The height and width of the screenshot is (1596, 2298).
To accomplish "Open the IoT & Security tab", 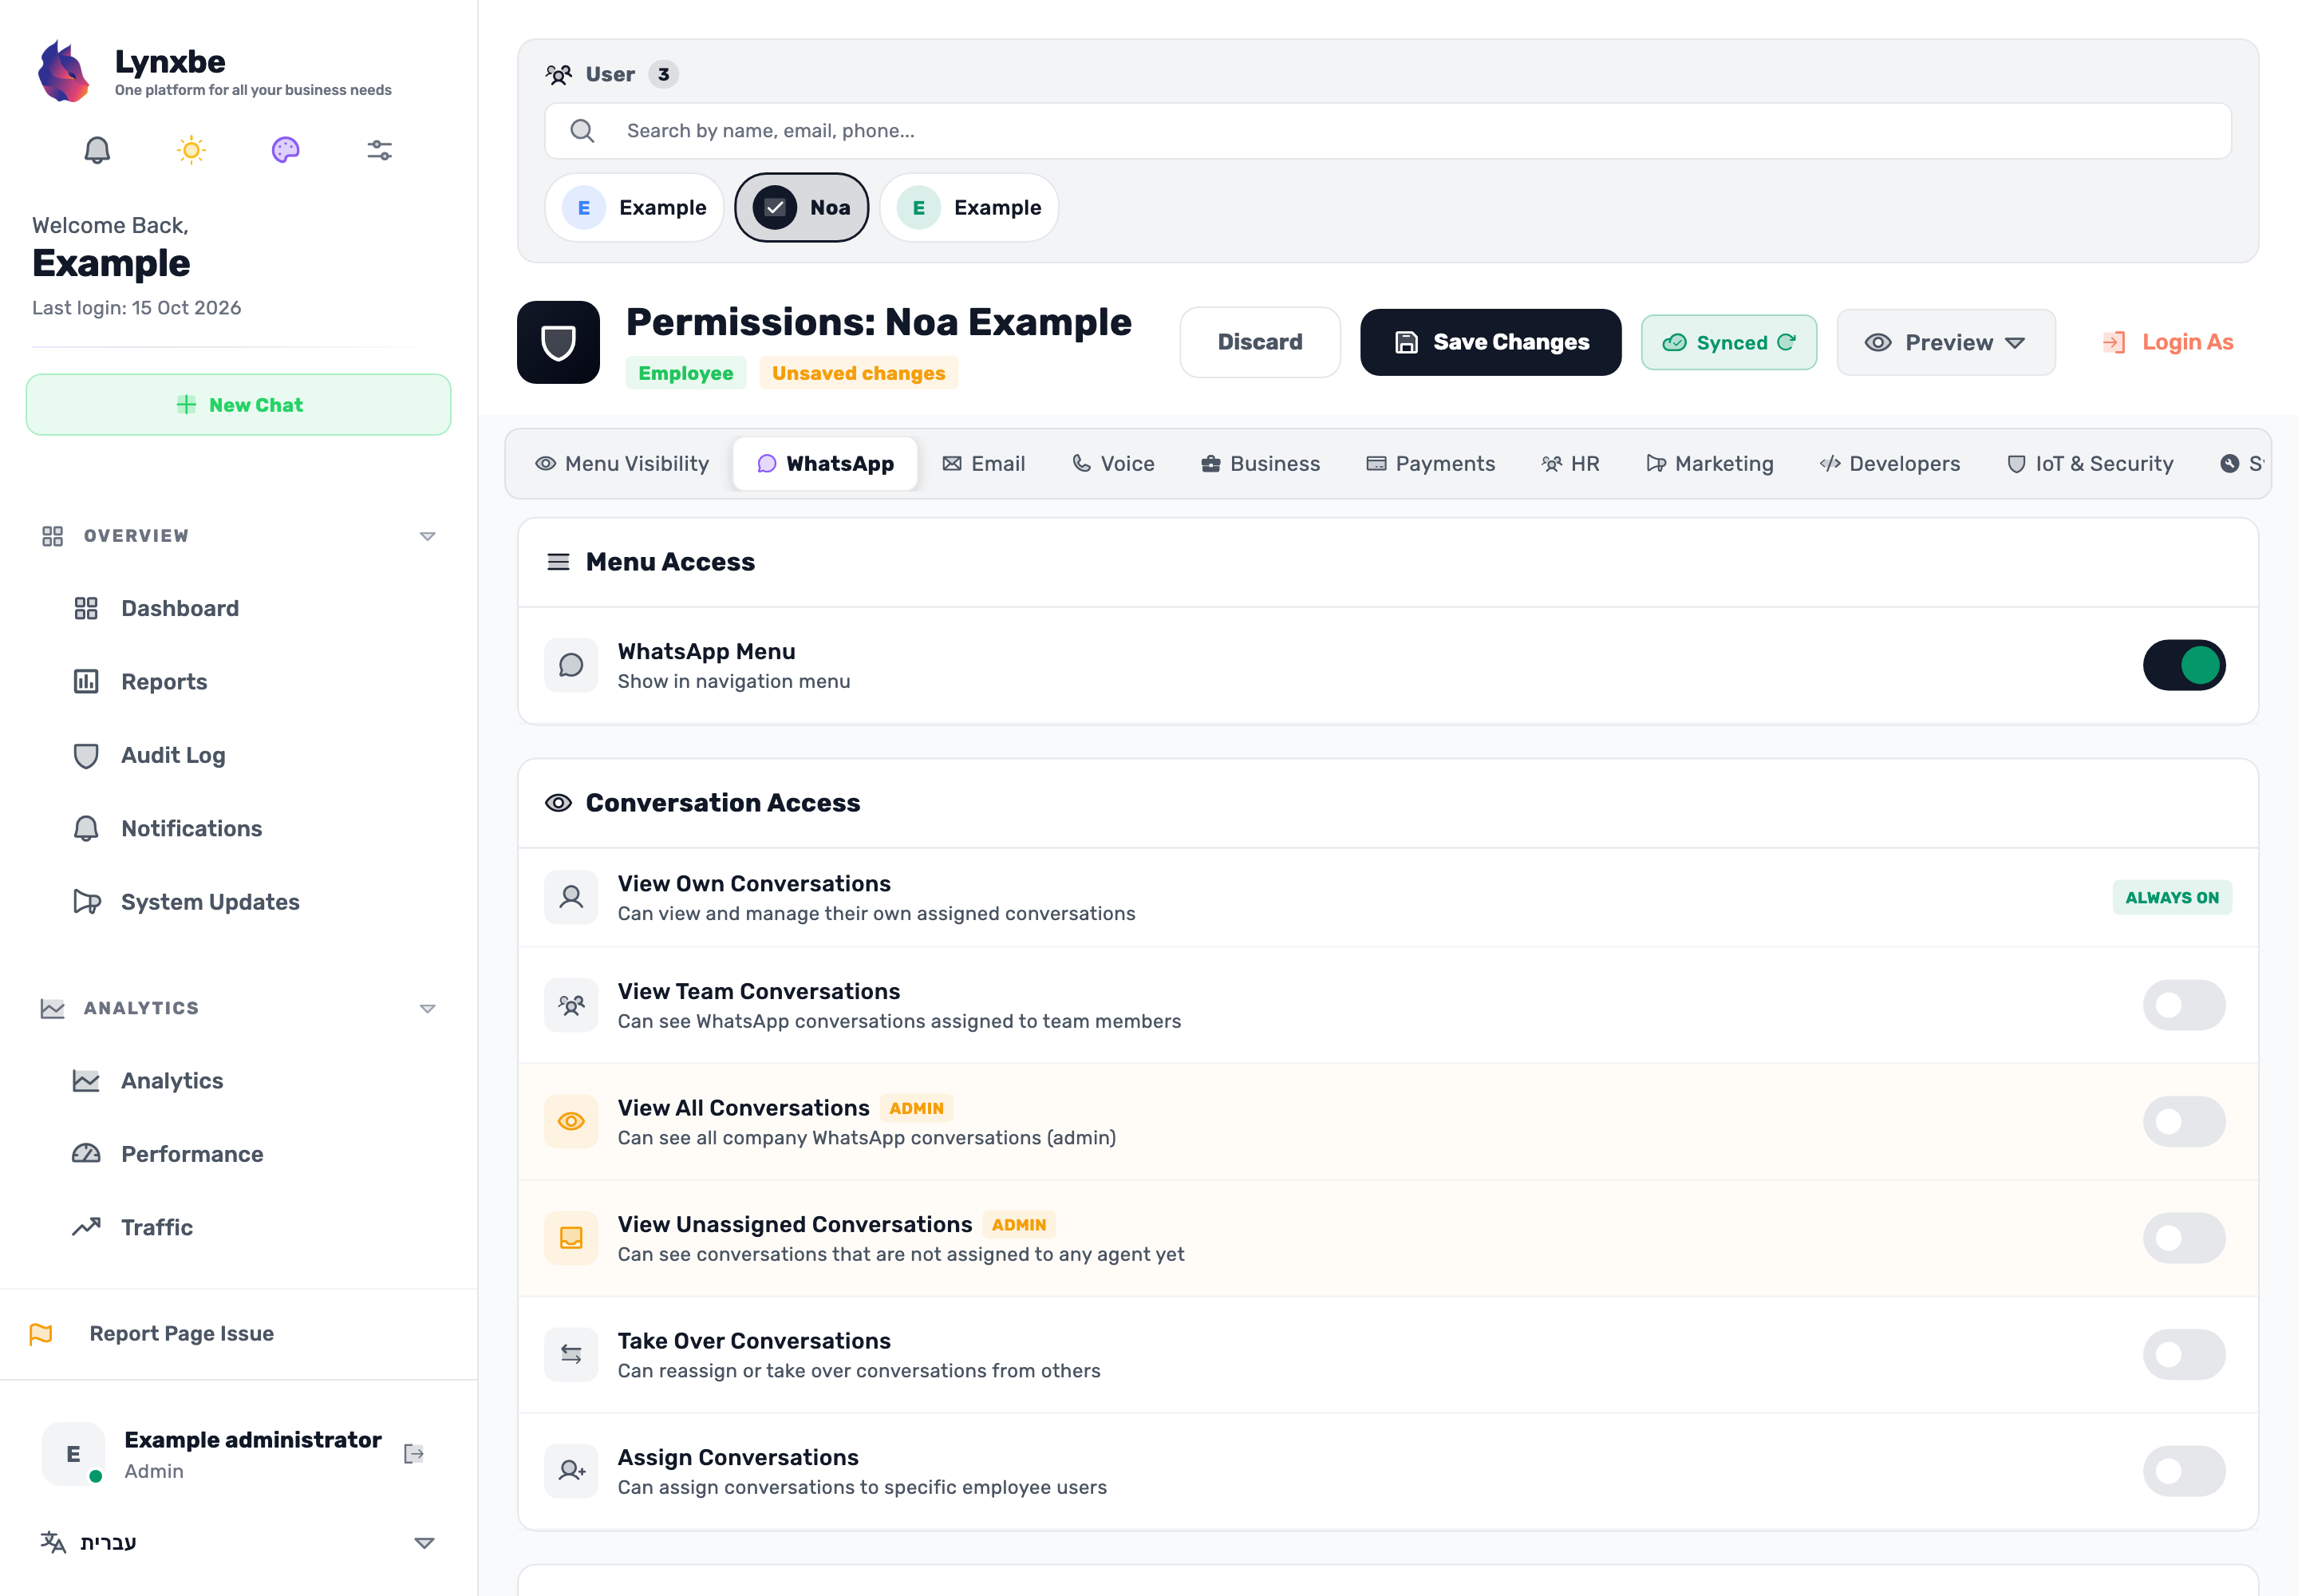I will tap(2090, 464).
